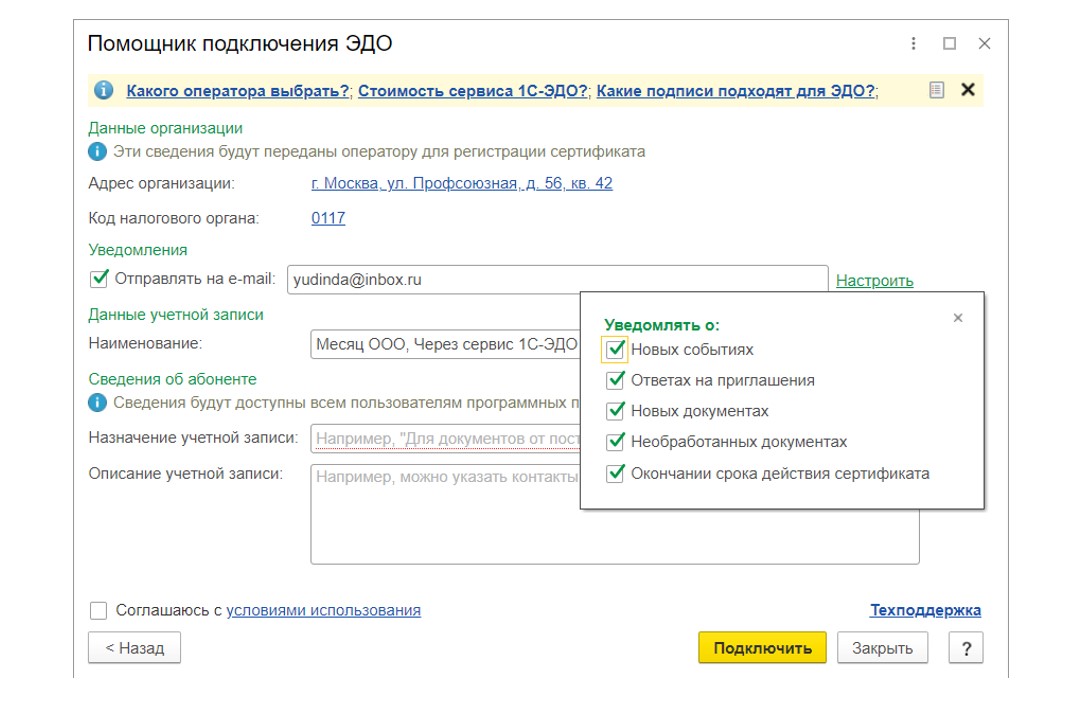Uncheck "Ответах на приглашения" option
Screen dimensions: 1071x718
615,381
